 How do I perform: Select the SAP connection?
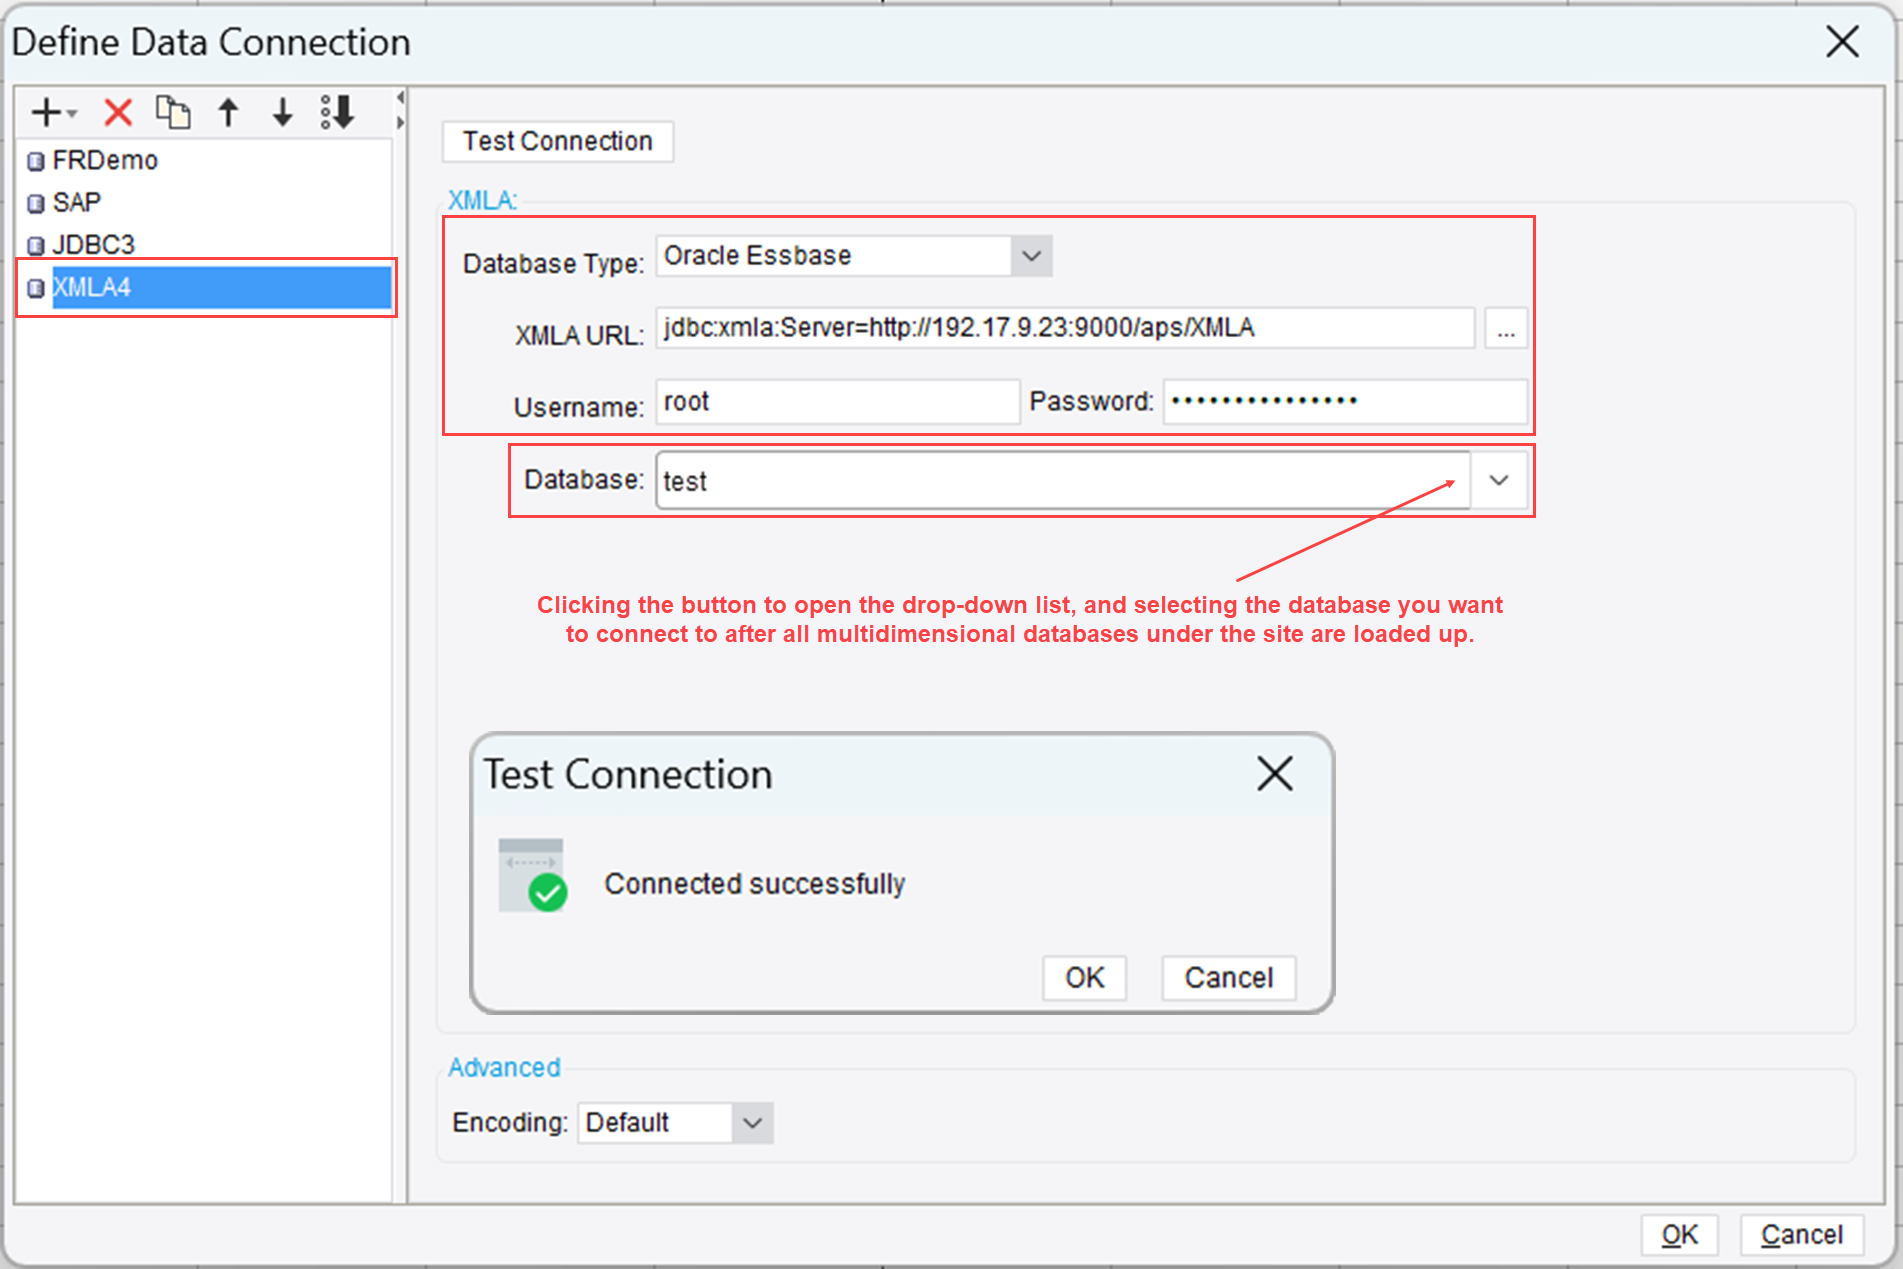75,202
